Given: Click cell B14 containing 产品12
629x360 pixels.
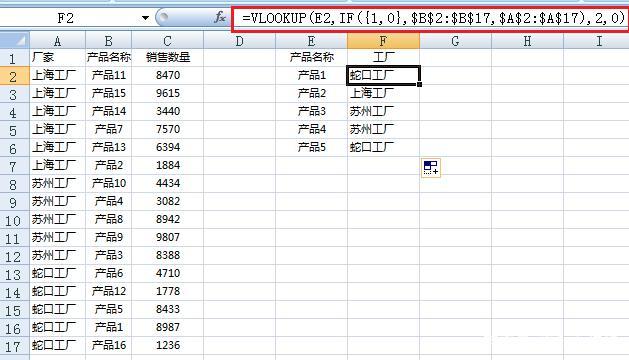Looking at the screenshot, I should [108, 291].
